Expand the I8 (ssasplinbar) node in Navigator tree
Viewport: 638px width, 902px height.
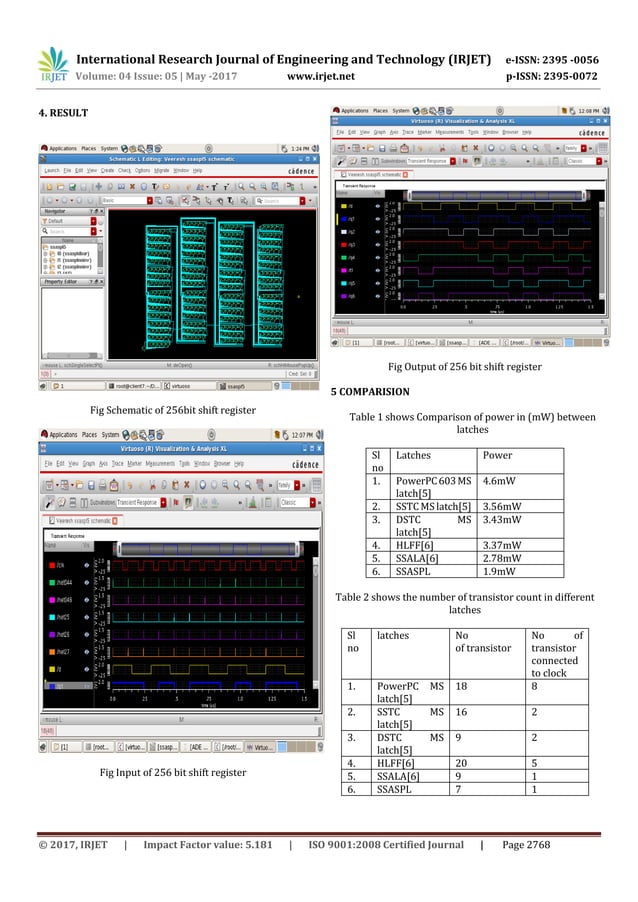click(45, 254)
